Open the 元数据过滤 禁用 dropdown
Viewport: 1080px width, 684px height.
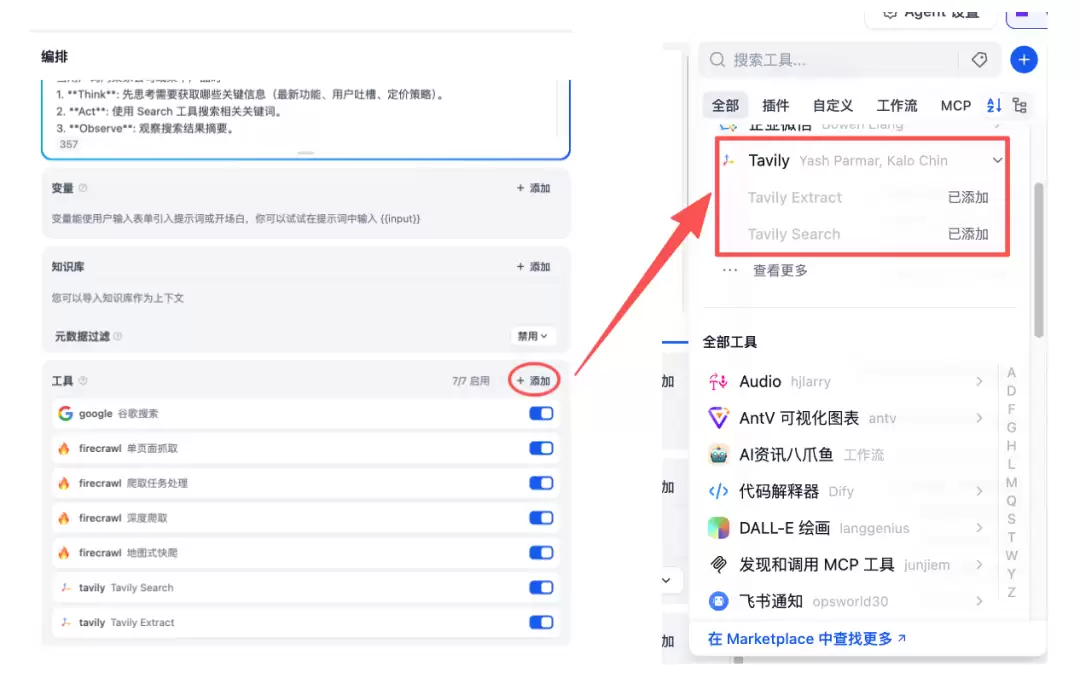[532, 336]
